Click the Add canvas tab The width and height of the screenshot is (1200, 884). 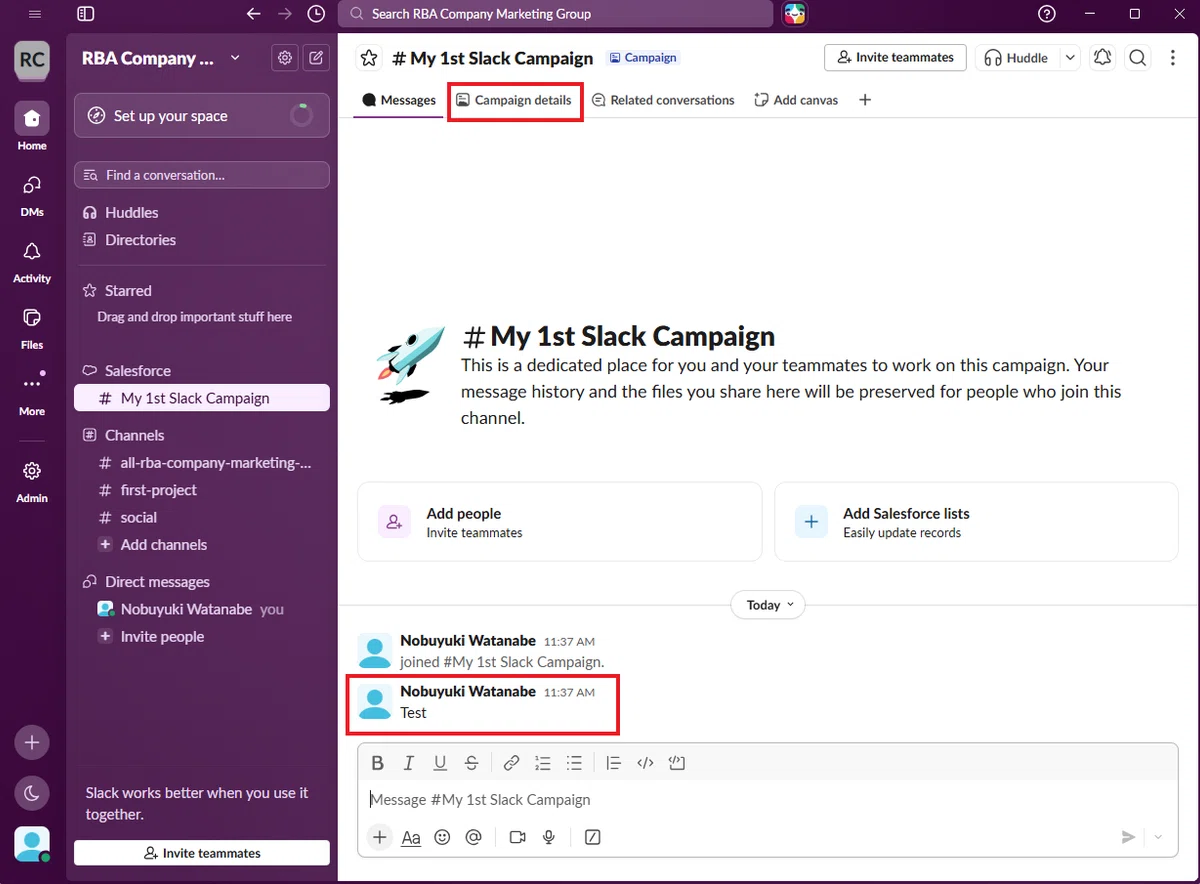[796, 100]
